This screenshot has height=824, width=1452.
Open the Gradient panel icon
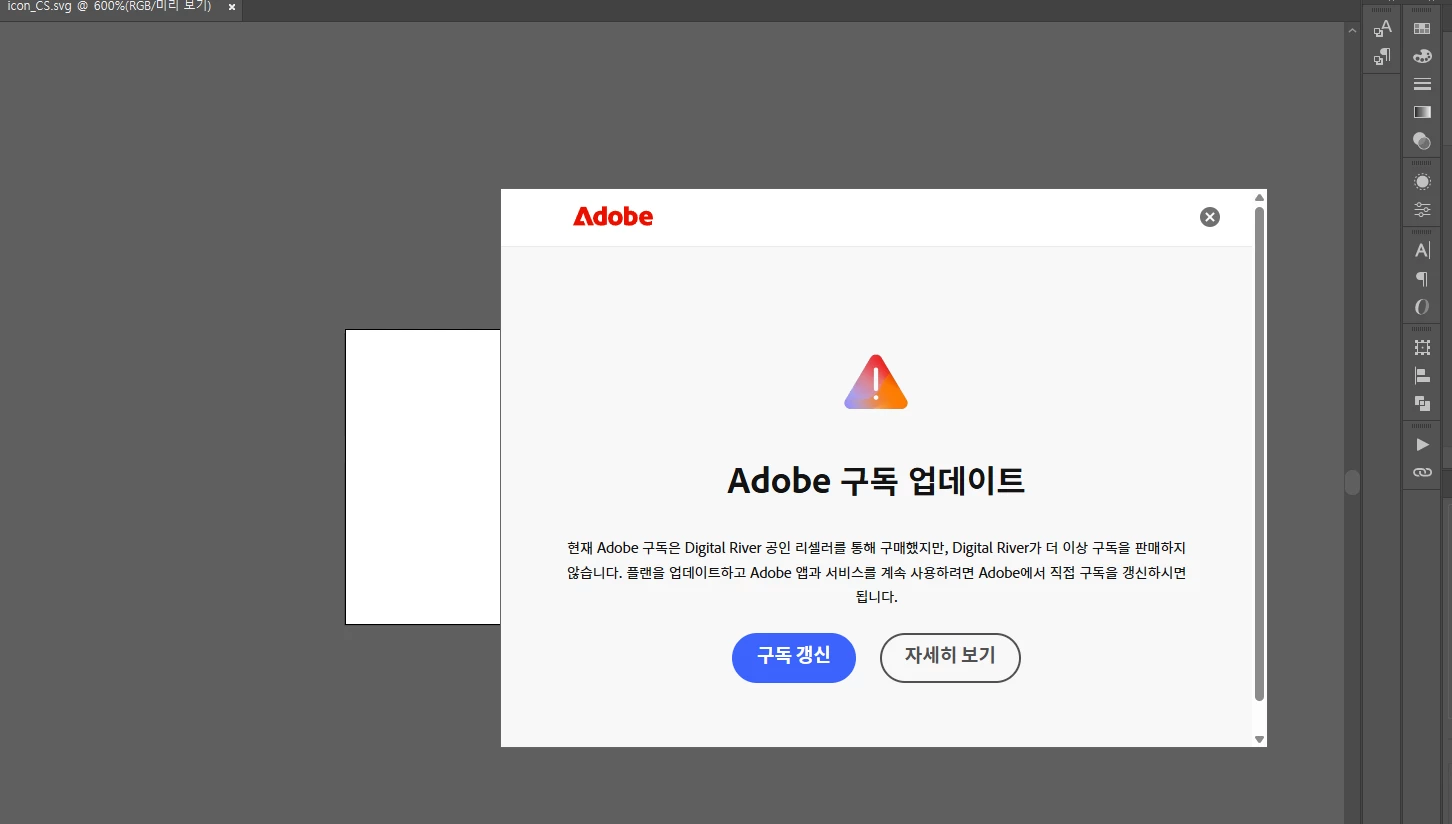[1421, 112]
